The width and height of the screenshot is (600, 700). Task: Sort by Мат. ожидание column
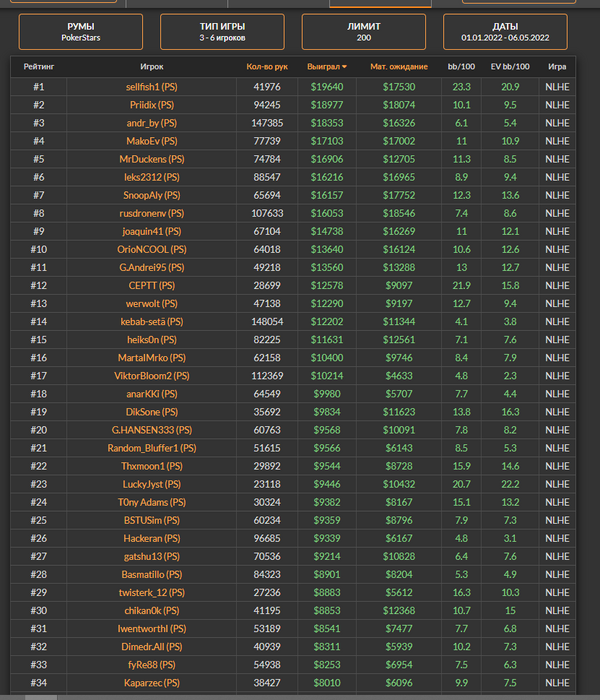point(399,67)
